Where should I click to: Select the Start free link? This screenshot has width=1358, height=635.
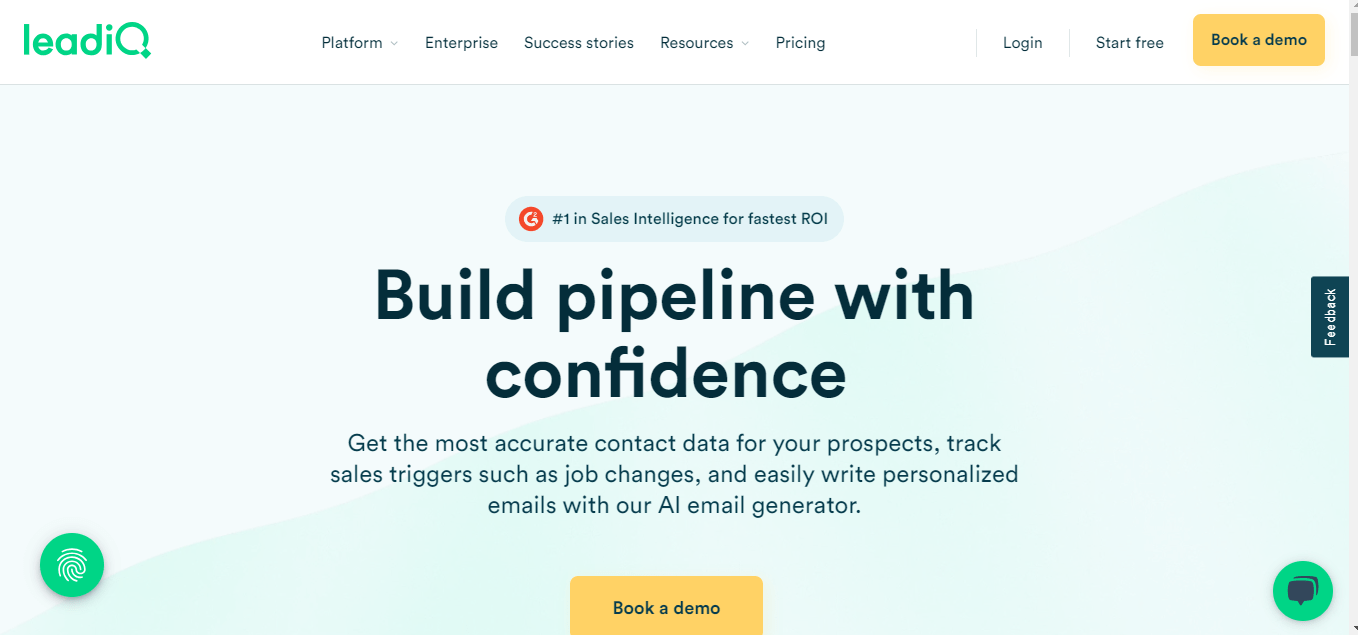point(1129,43)
